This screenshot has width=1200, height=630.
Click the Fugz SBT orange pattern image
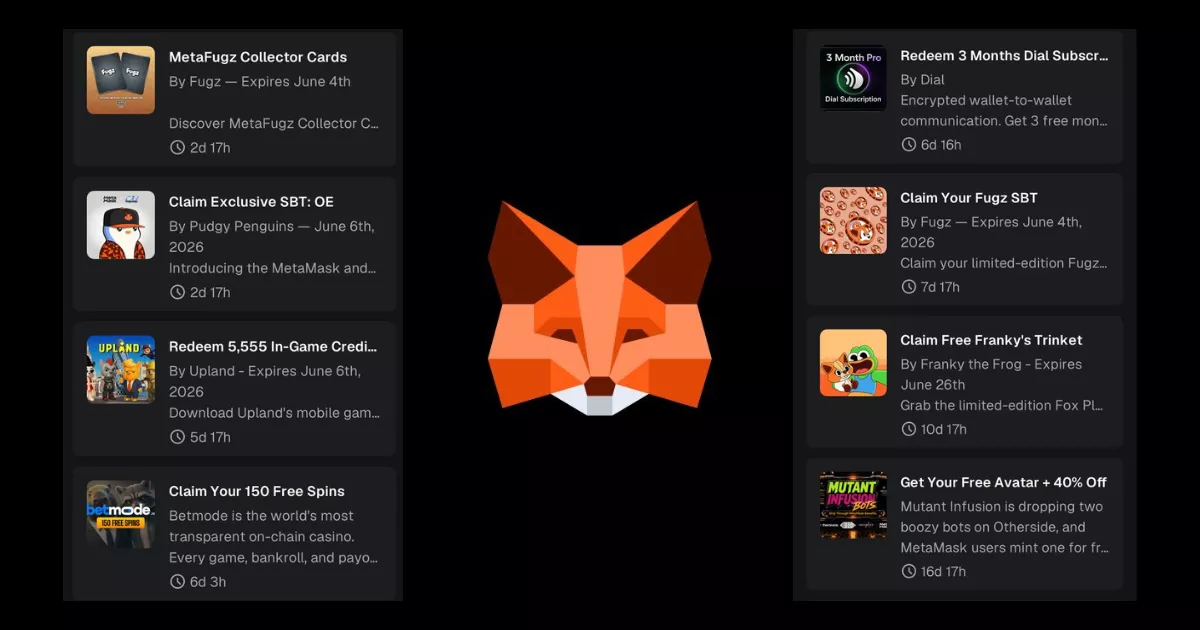853,220
